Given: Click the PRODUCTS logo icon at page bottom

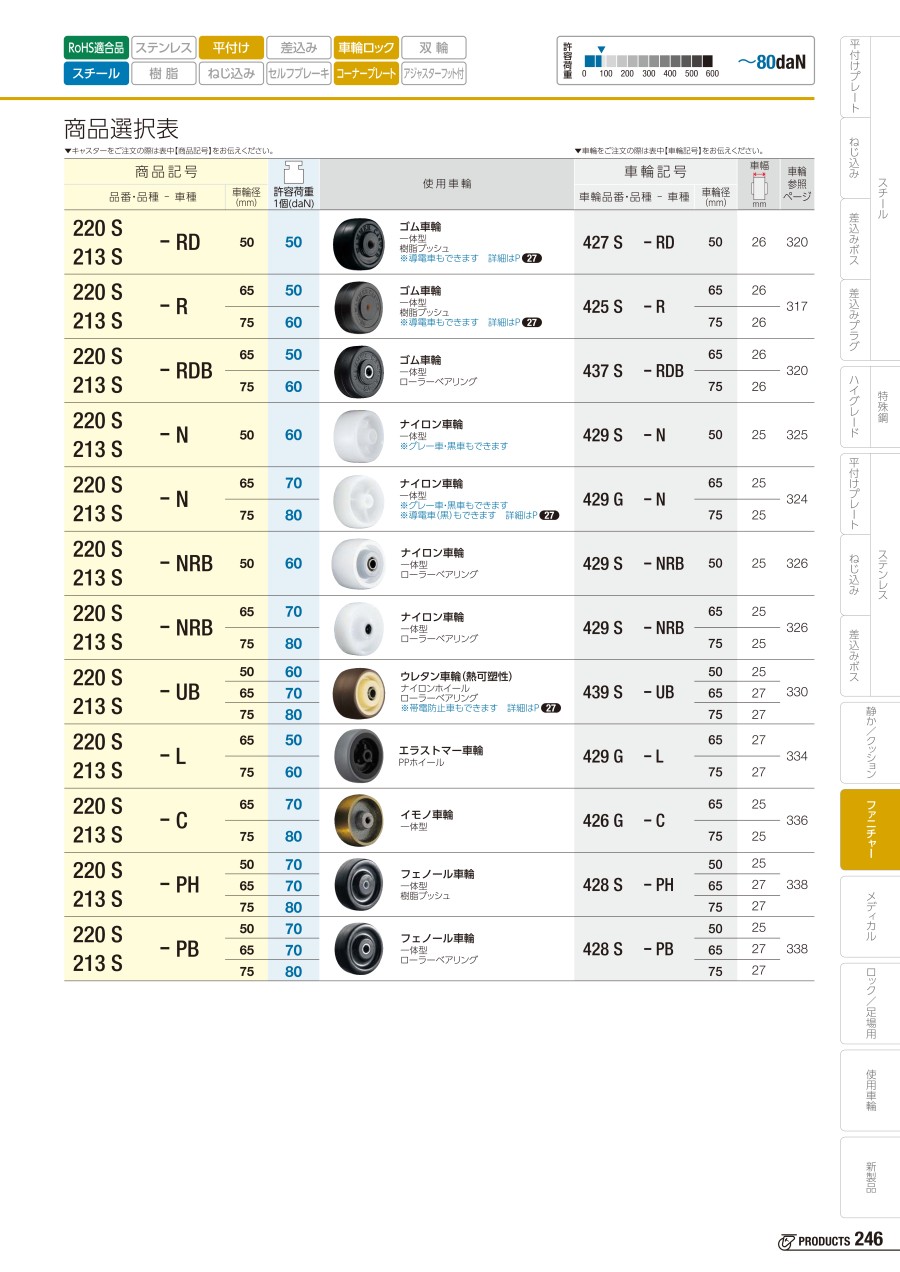Looking at the screenshot, I should click(787, 1241).
